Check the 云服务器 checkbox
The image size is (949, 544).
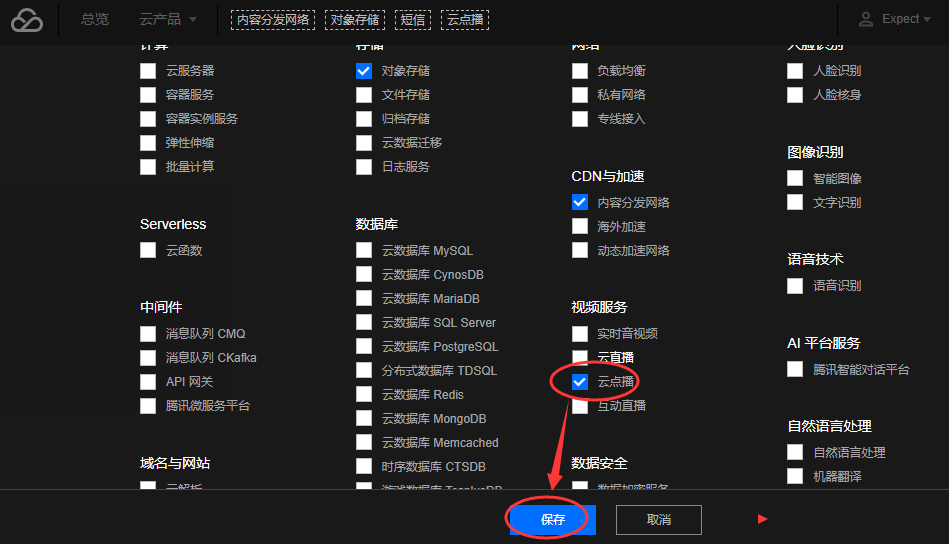pos(148,71)
